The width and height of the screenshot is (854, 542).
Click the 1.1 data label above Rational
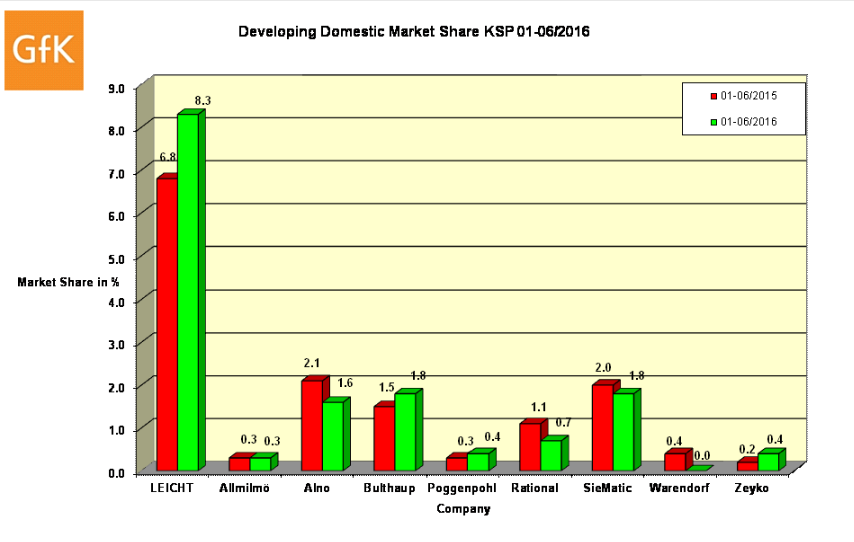pos(539,407)
